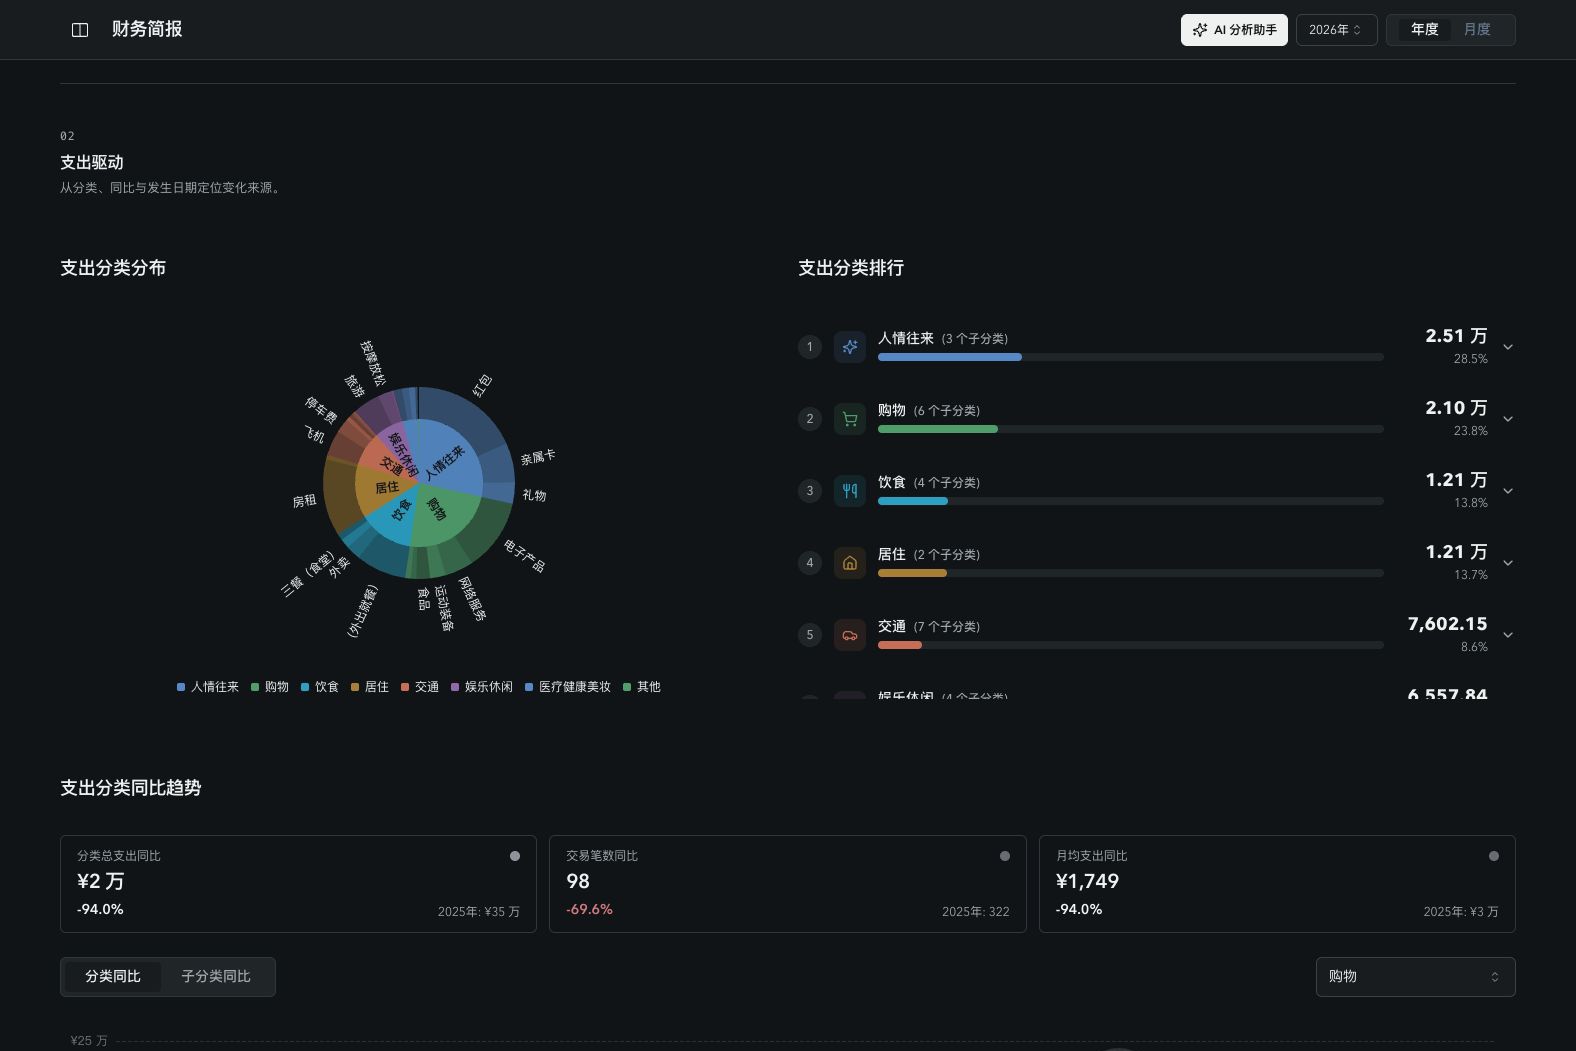Click the 饮食 fork and knife icon

(x=850, y=491)
